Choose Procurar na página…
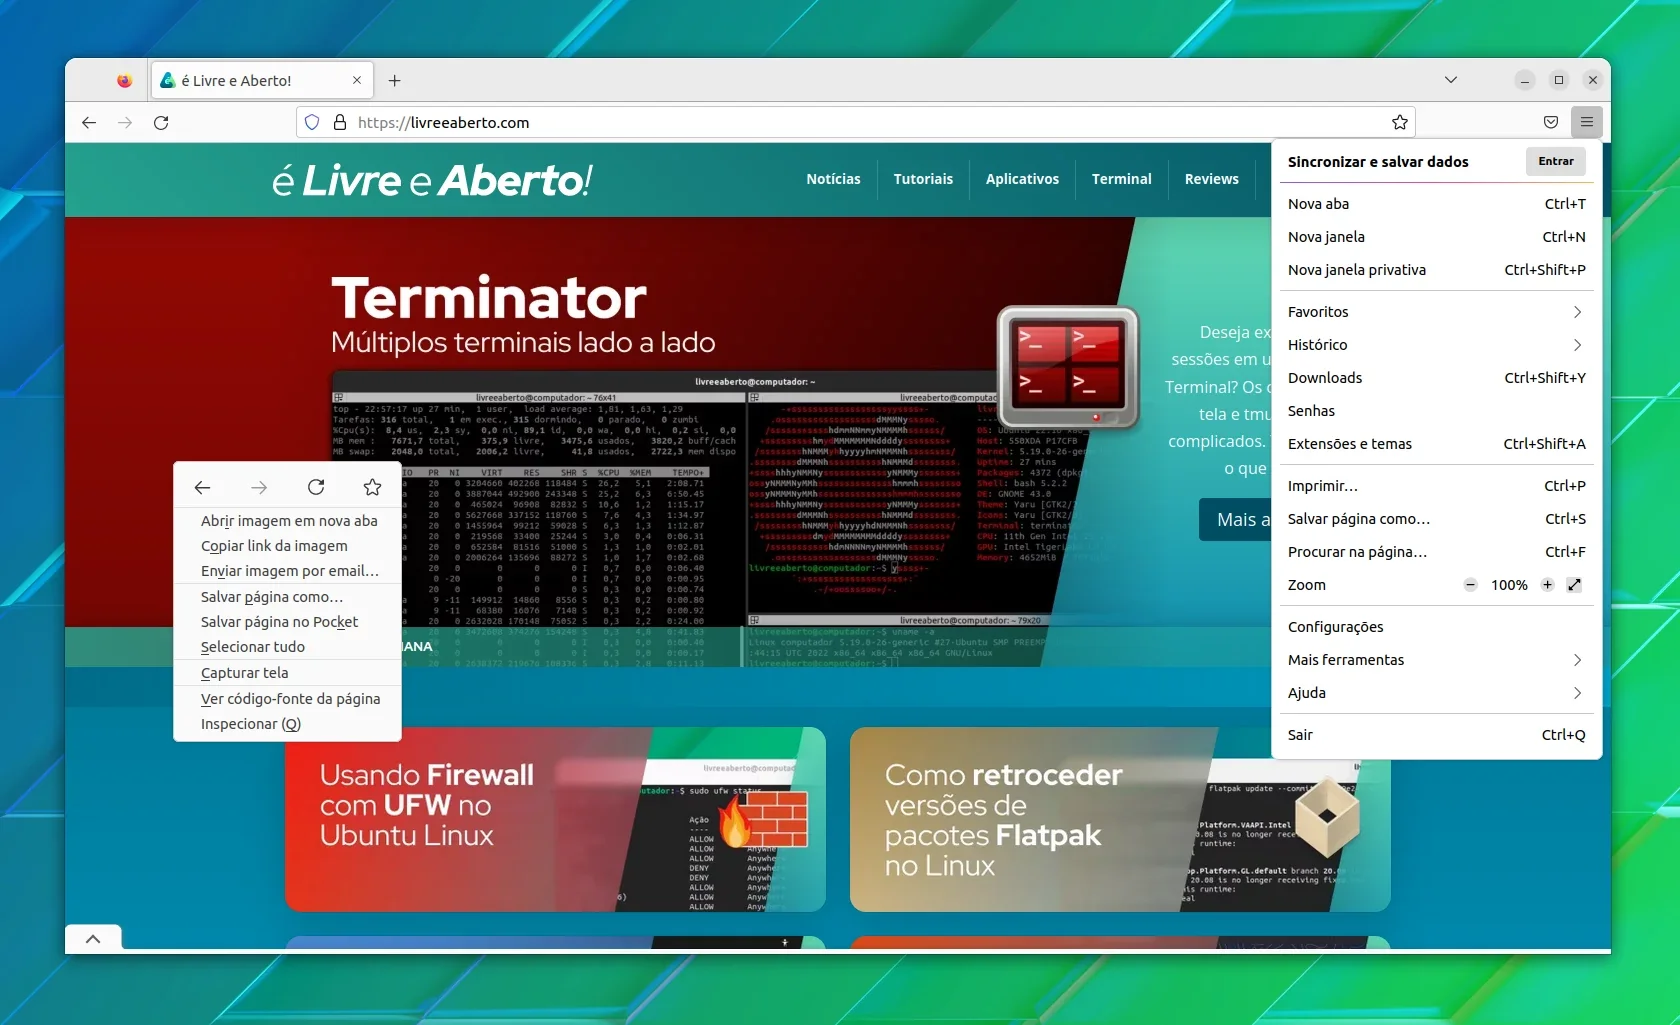The width and height of the screenshot is (1680, 1025). click(1437, 552)
